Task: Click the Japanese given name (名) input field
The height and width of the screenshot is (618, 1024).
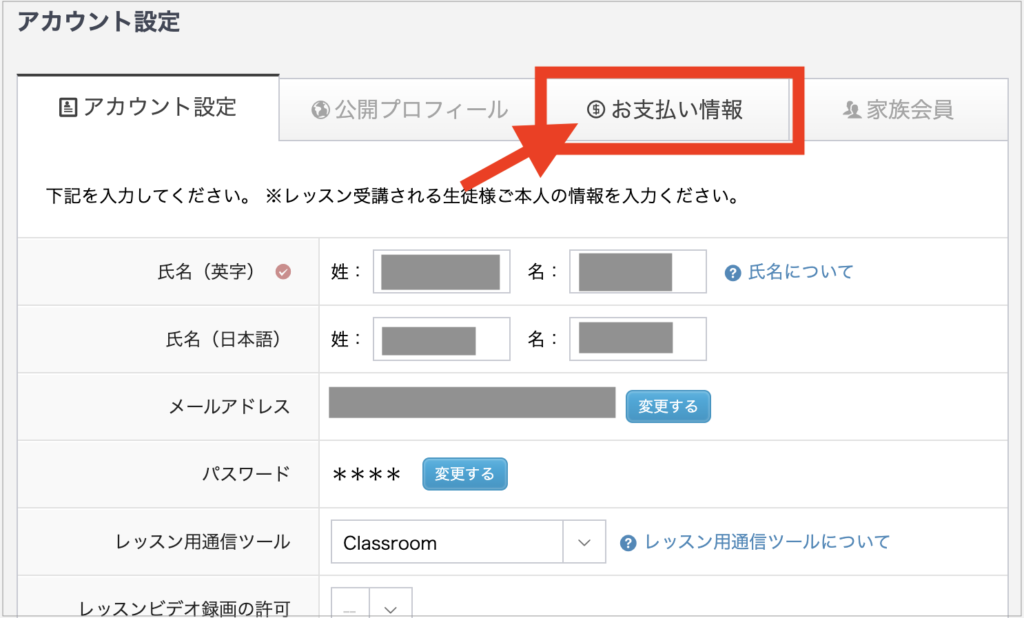Action: tap(638, 338)
